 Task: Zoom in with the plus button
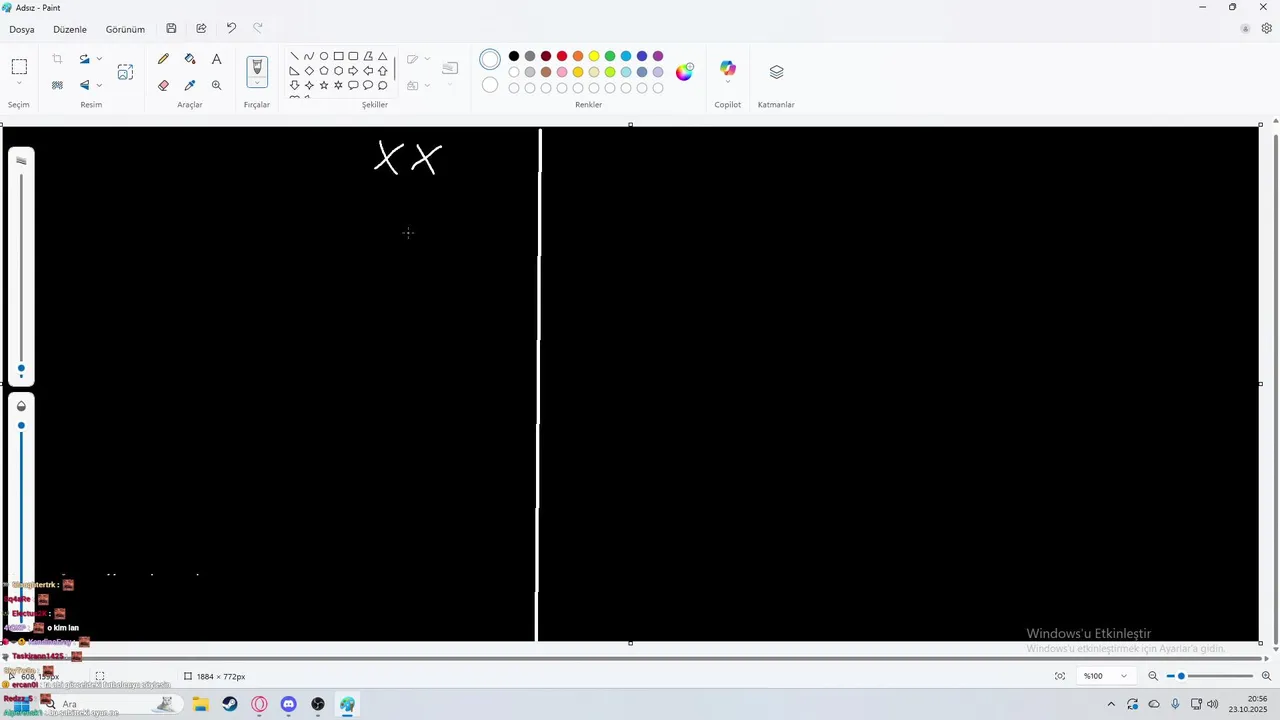tap(1266, 676)
